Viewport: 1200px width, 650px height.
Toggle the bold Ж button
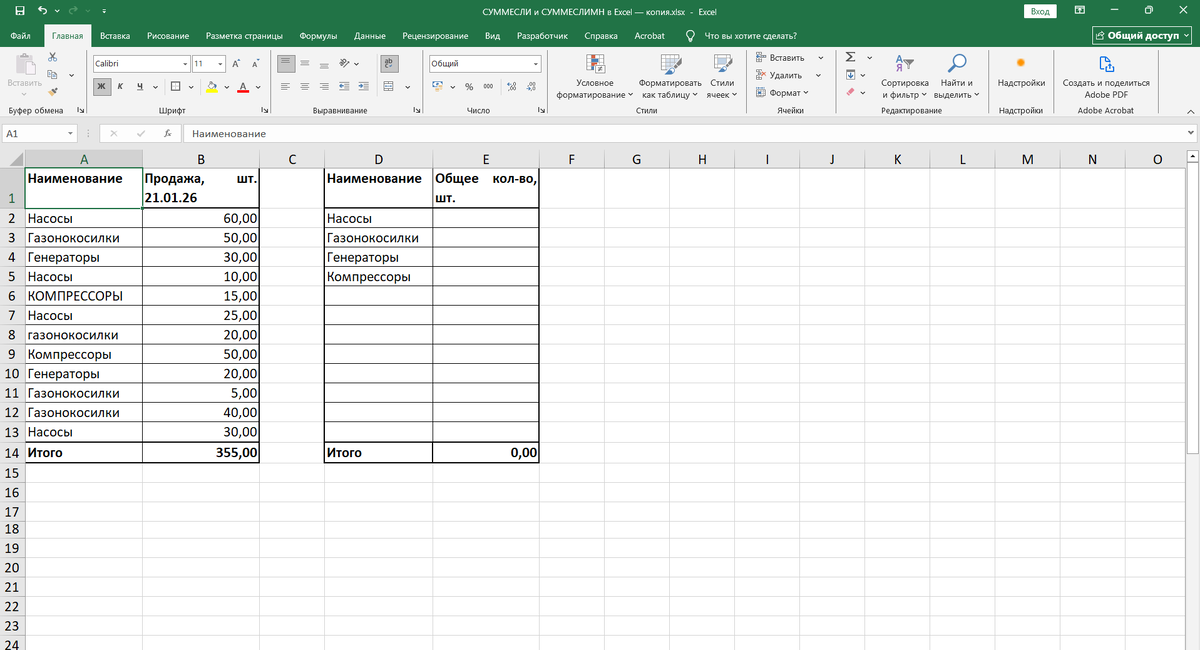tap(103, 86)
